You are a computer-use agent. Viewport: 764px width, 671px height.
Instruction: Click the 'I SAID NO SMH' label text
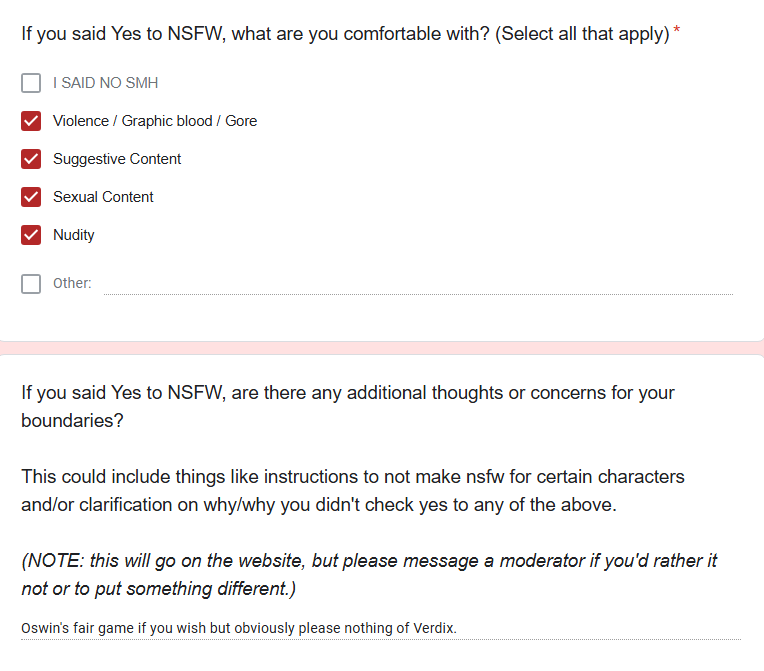[x=105, y=83]
